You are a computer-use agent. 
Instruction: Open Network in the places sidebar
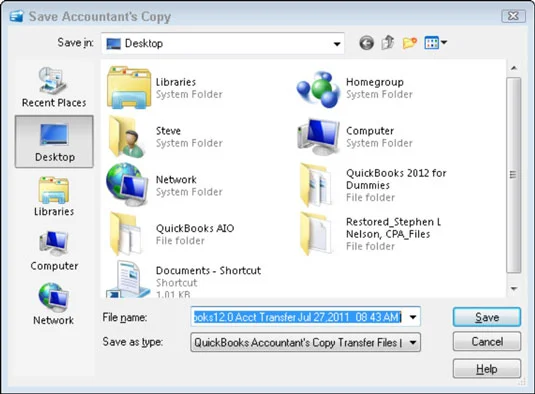(x=54, y=304)
